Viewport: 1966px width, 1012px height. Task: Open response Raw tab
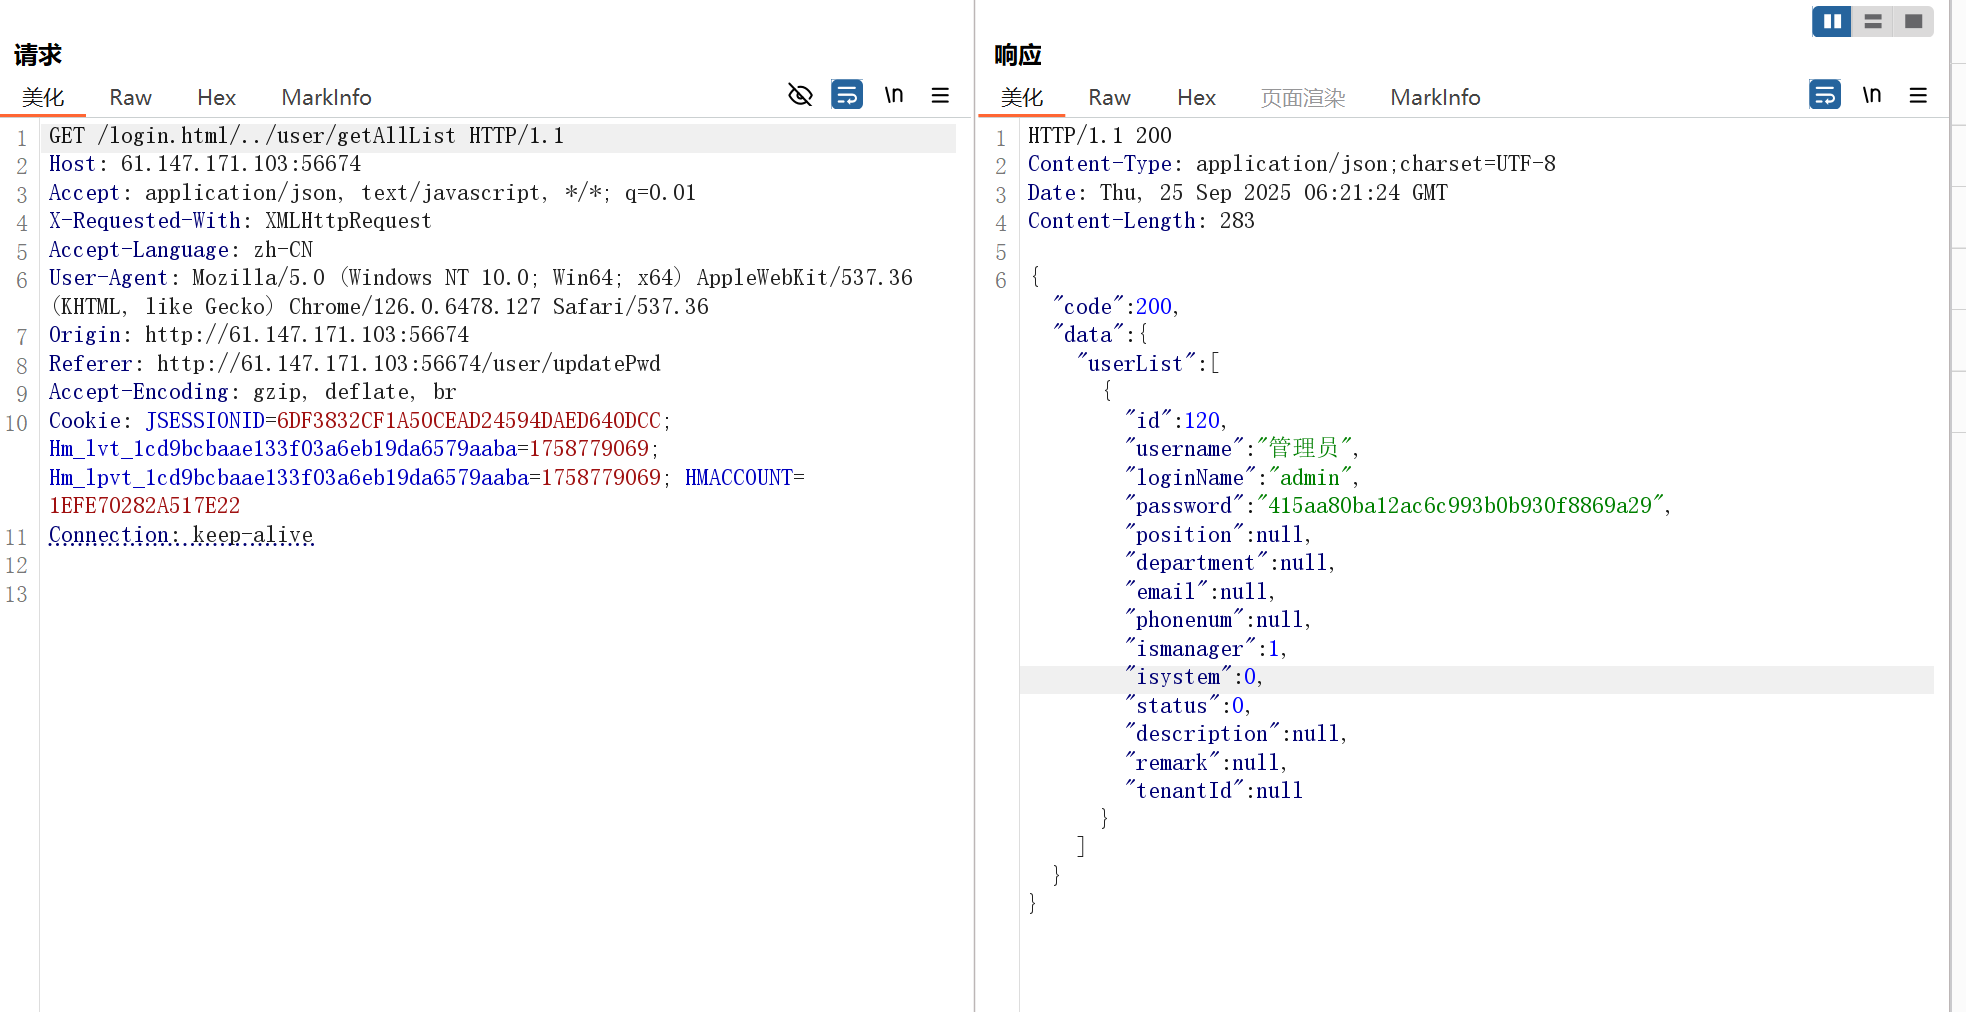pyautogui.click(x=1109, y=97)
